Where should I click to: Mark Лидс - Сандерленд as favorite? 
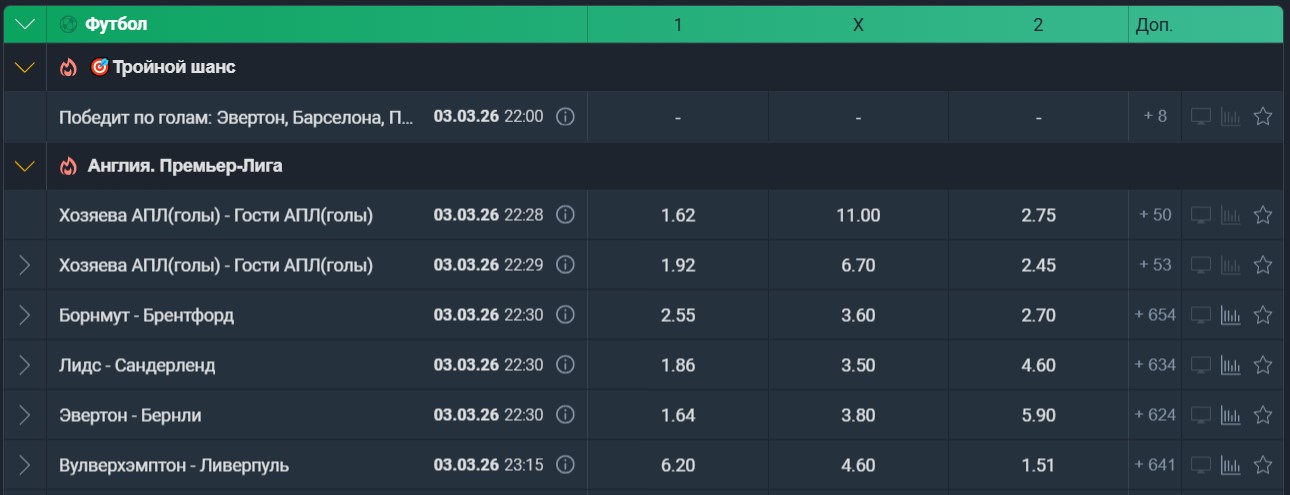point(1262,365)
